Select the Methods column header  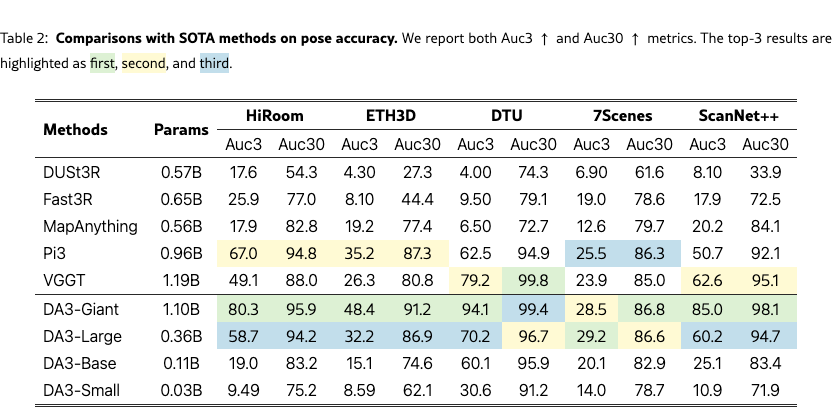tap(75, 130)
